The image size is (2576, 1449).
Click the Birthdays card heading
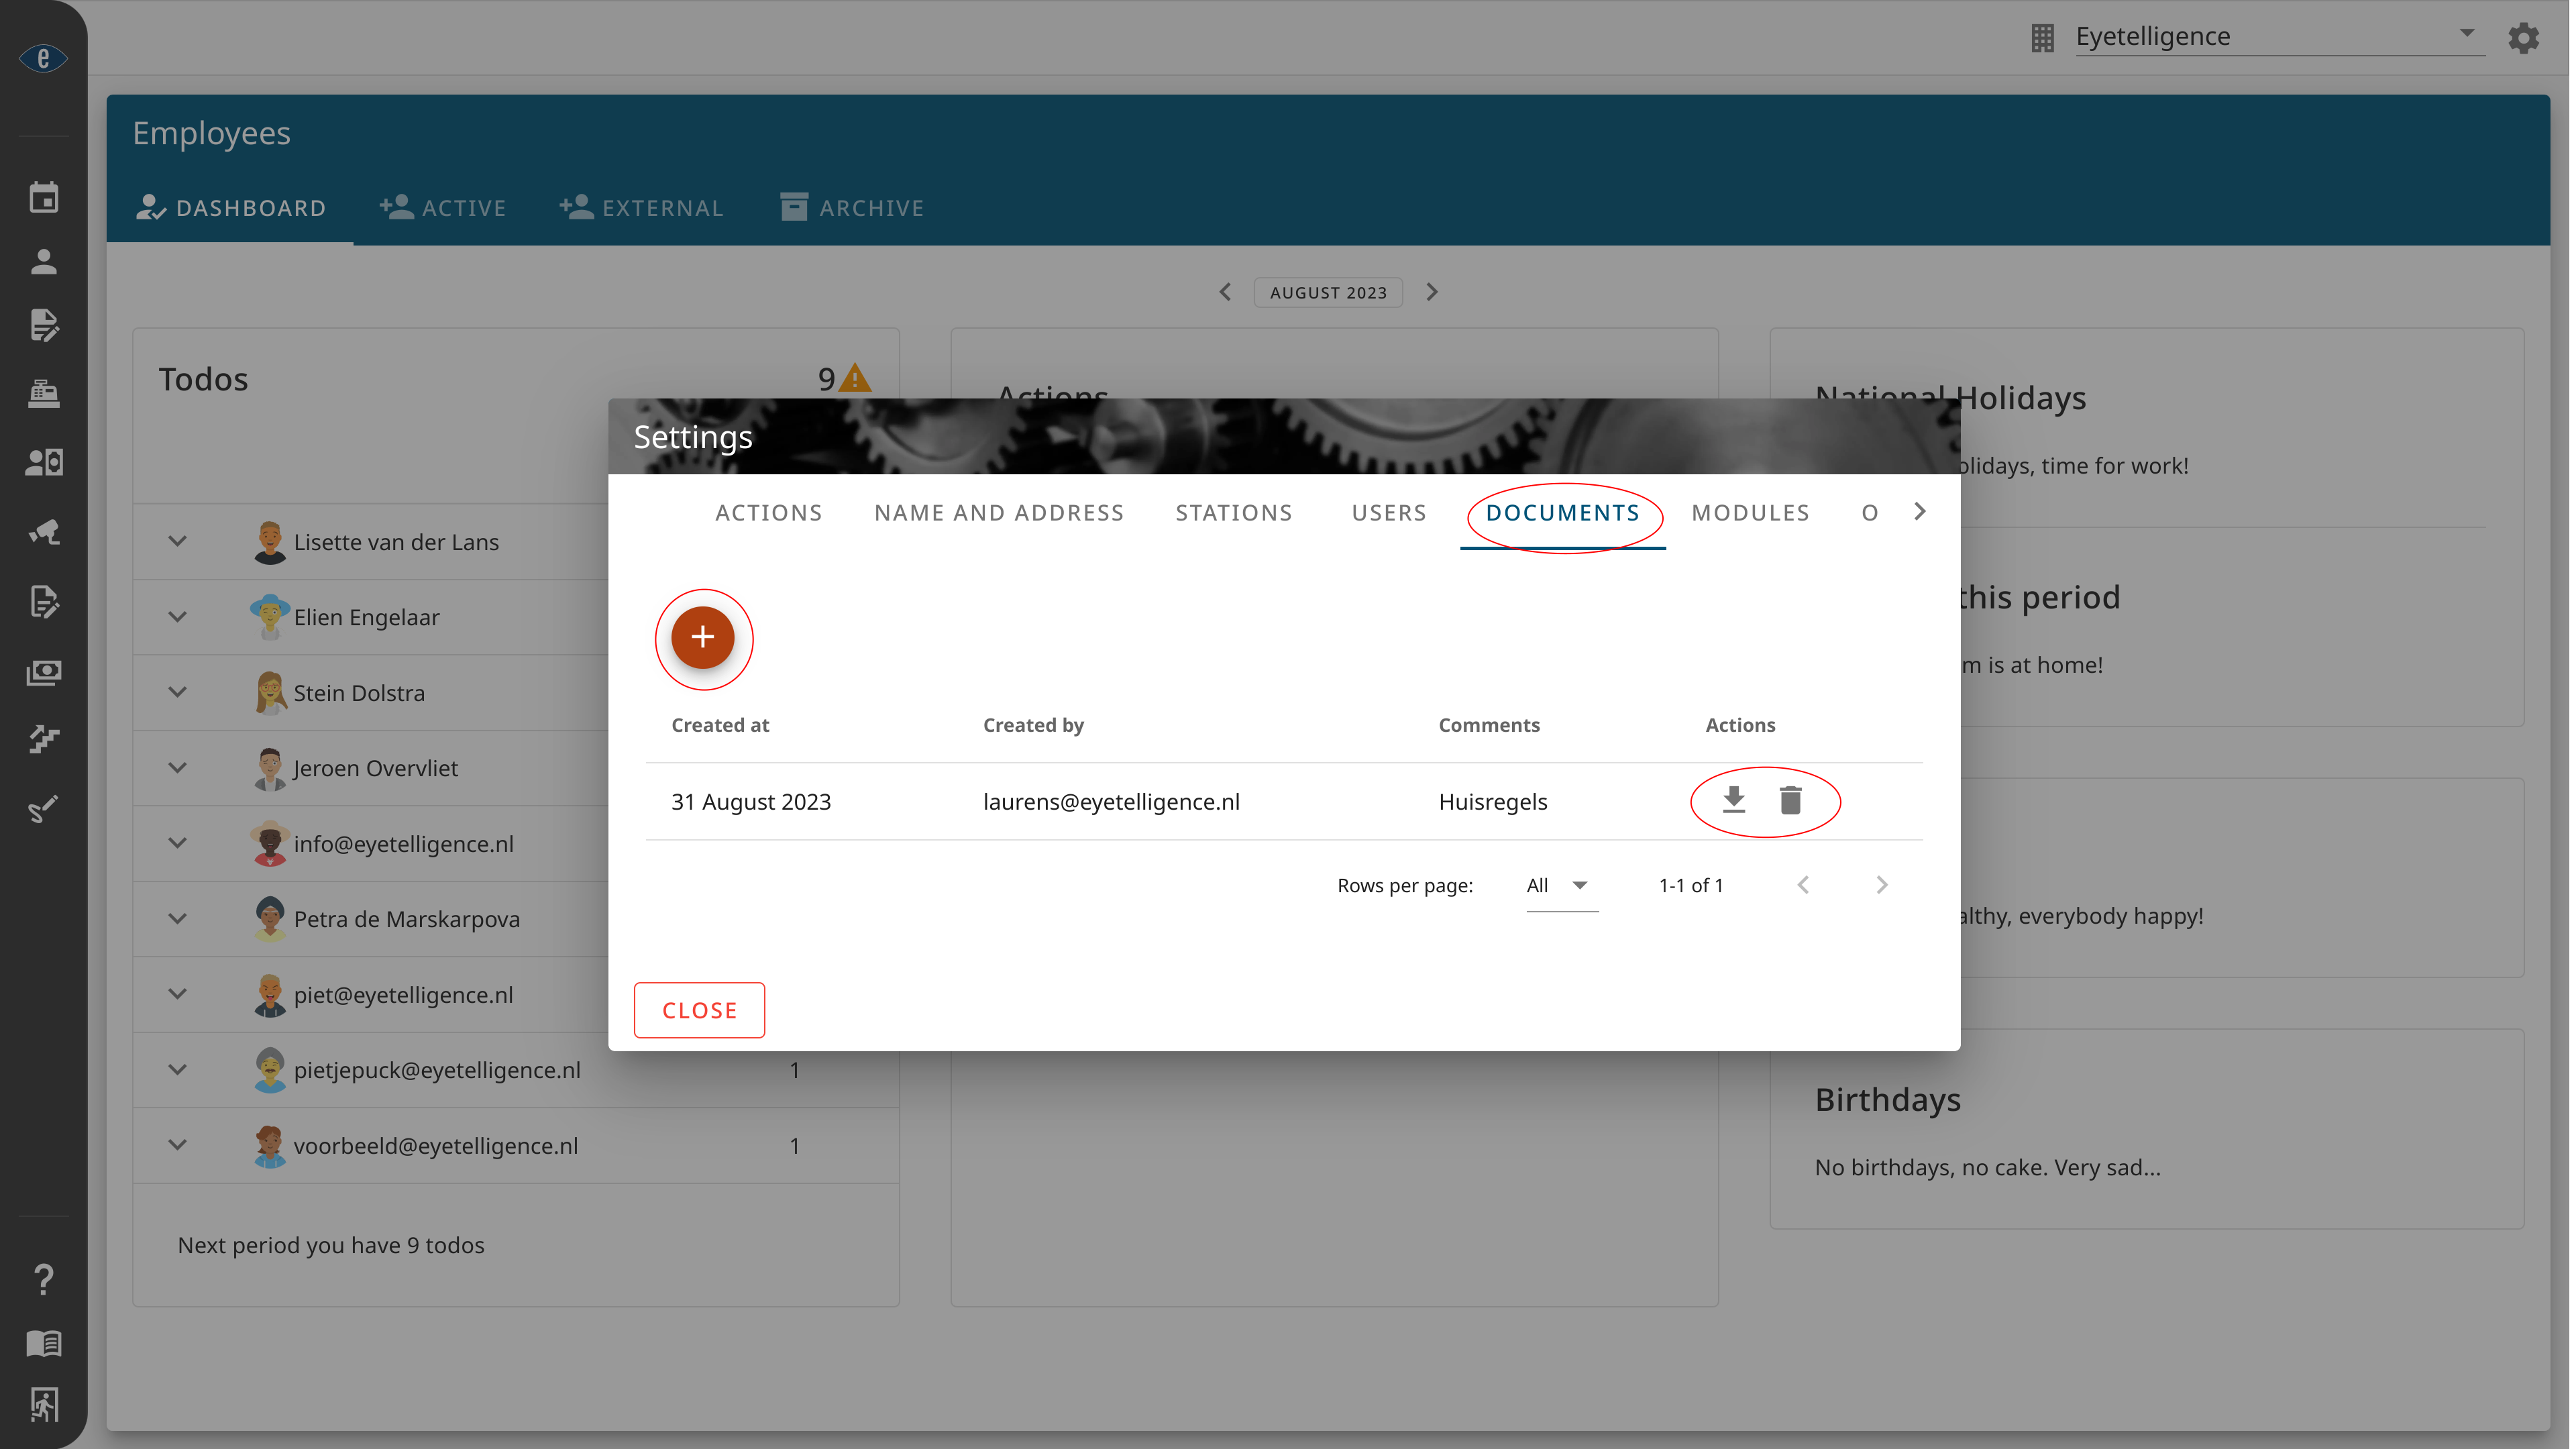pos(1888,1100)
